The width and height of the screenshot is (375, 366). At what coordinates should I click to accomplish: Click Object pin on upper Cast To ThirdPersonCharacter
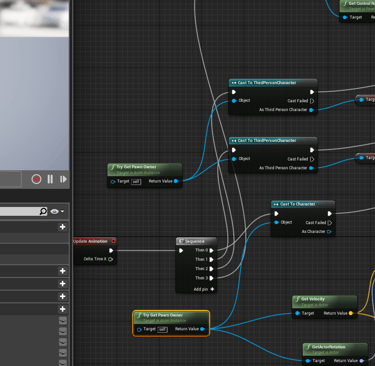(234, 101)
